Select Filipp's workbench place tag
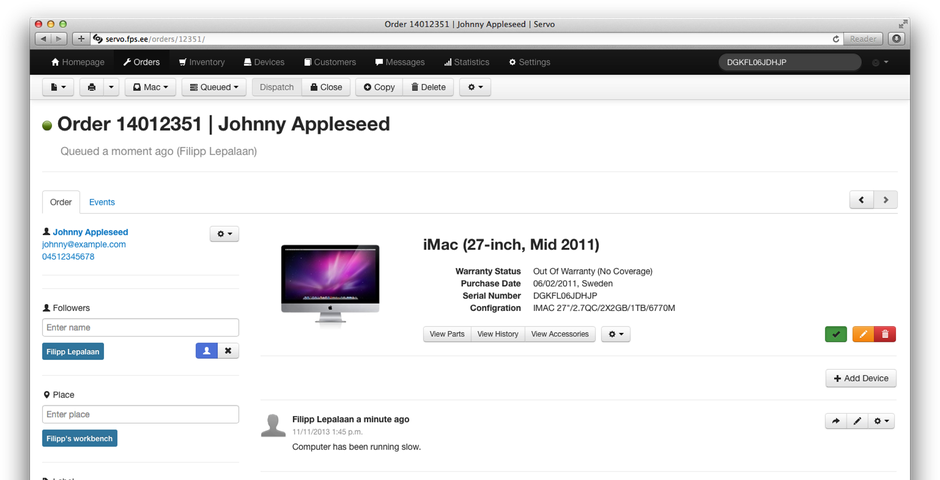This screenshot has height=480, width=940. (x=80, y=439)
